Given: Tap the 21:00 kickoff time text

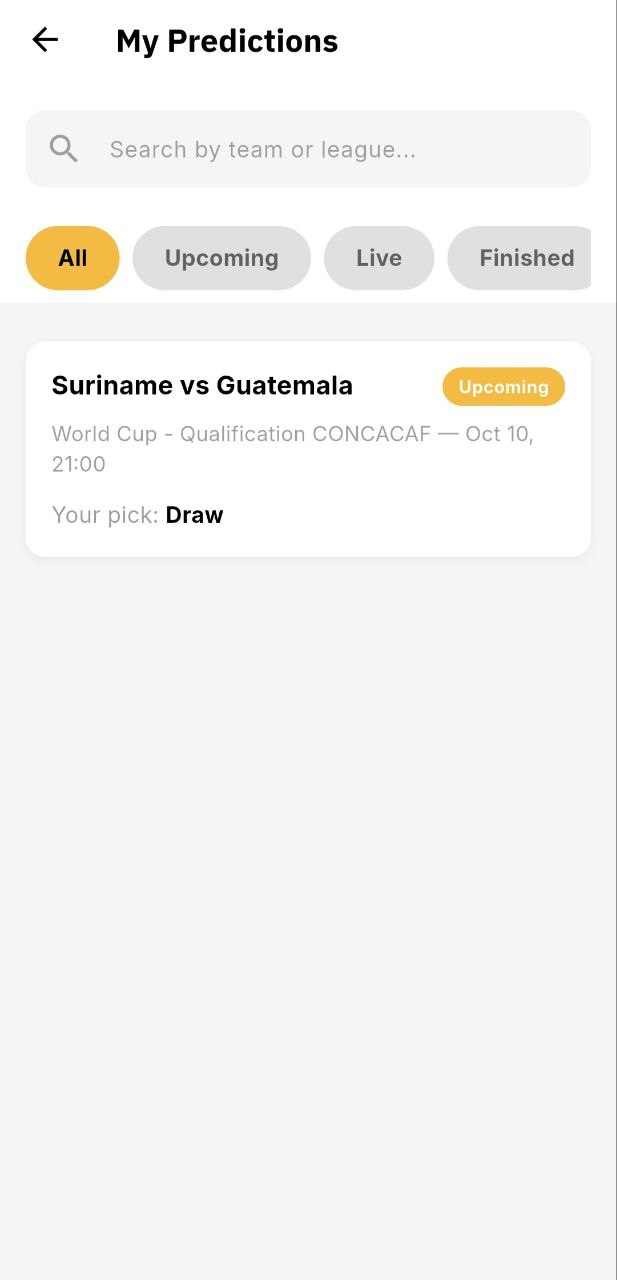Looking at the screenshot, I should [x=78, y=464].
